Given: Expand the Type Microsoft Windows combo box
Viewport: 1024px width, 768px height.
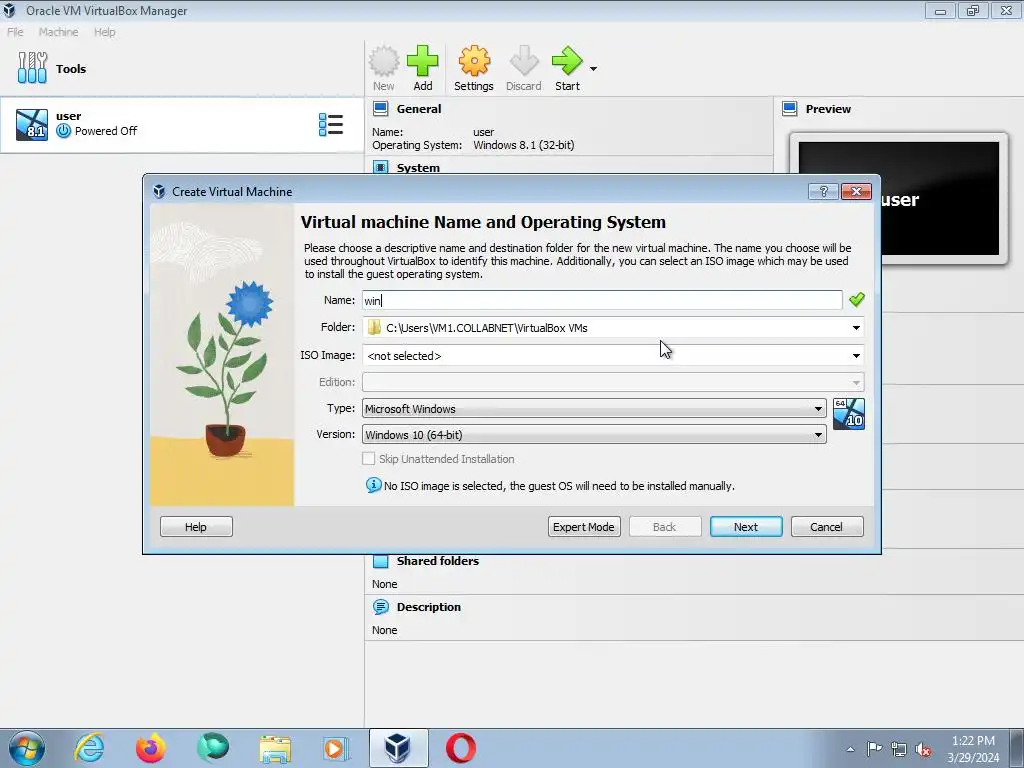Looking at the screenshot, I should pyautogui.click(x=594, y=409).
